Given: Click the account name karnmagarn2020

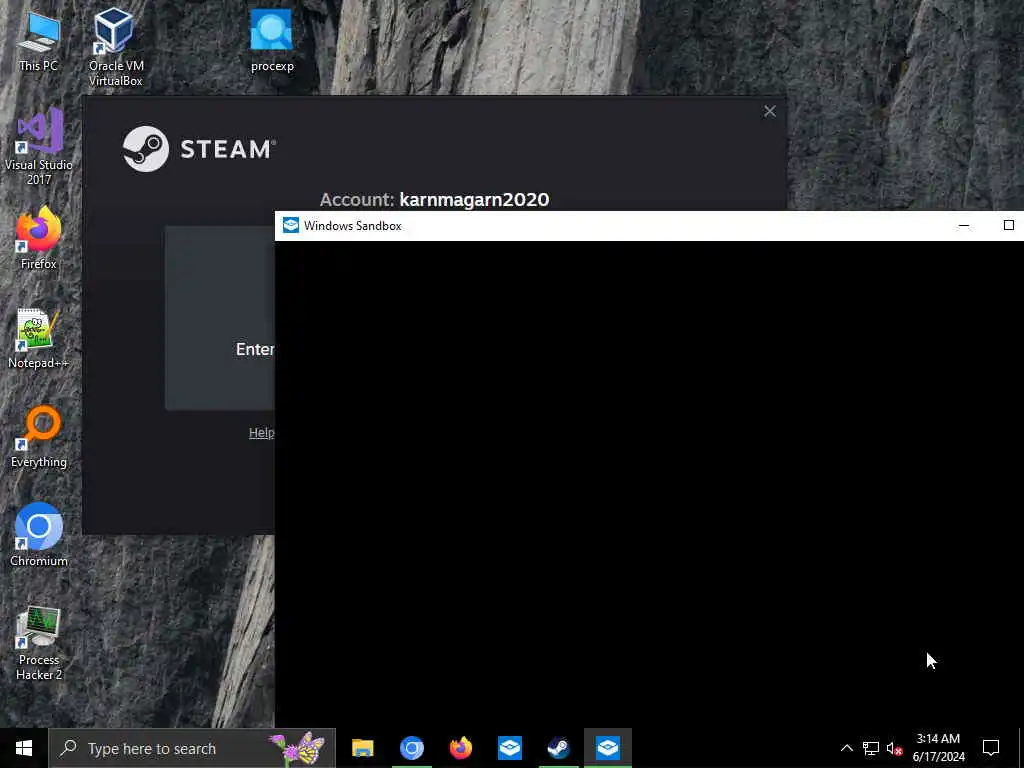Looking at the screenshot, I should coord(474,200).
